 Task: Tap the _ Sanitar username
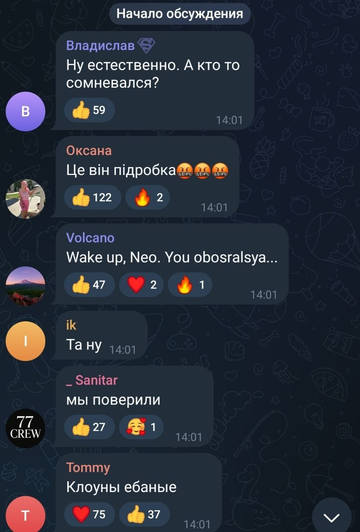[x=92, y=380]
